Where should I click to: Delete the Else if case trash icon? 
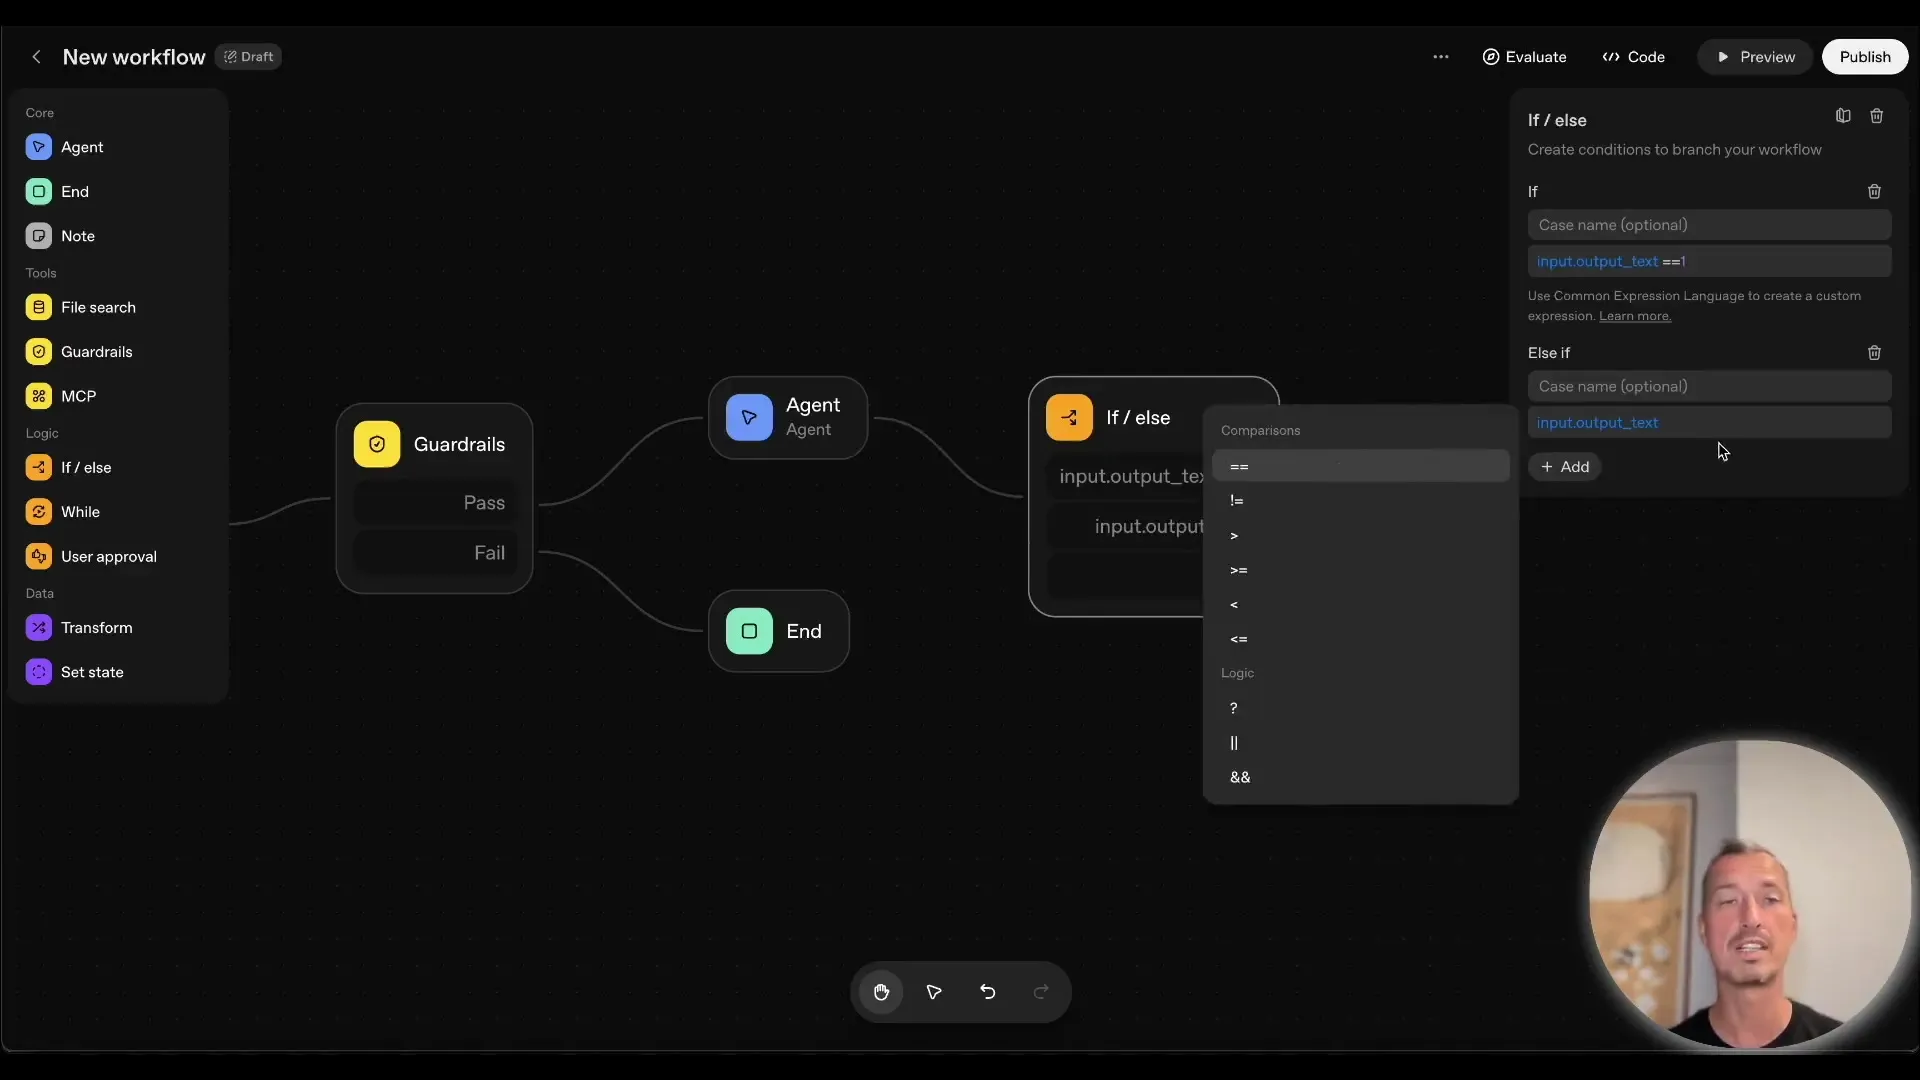click(1874, 353)
